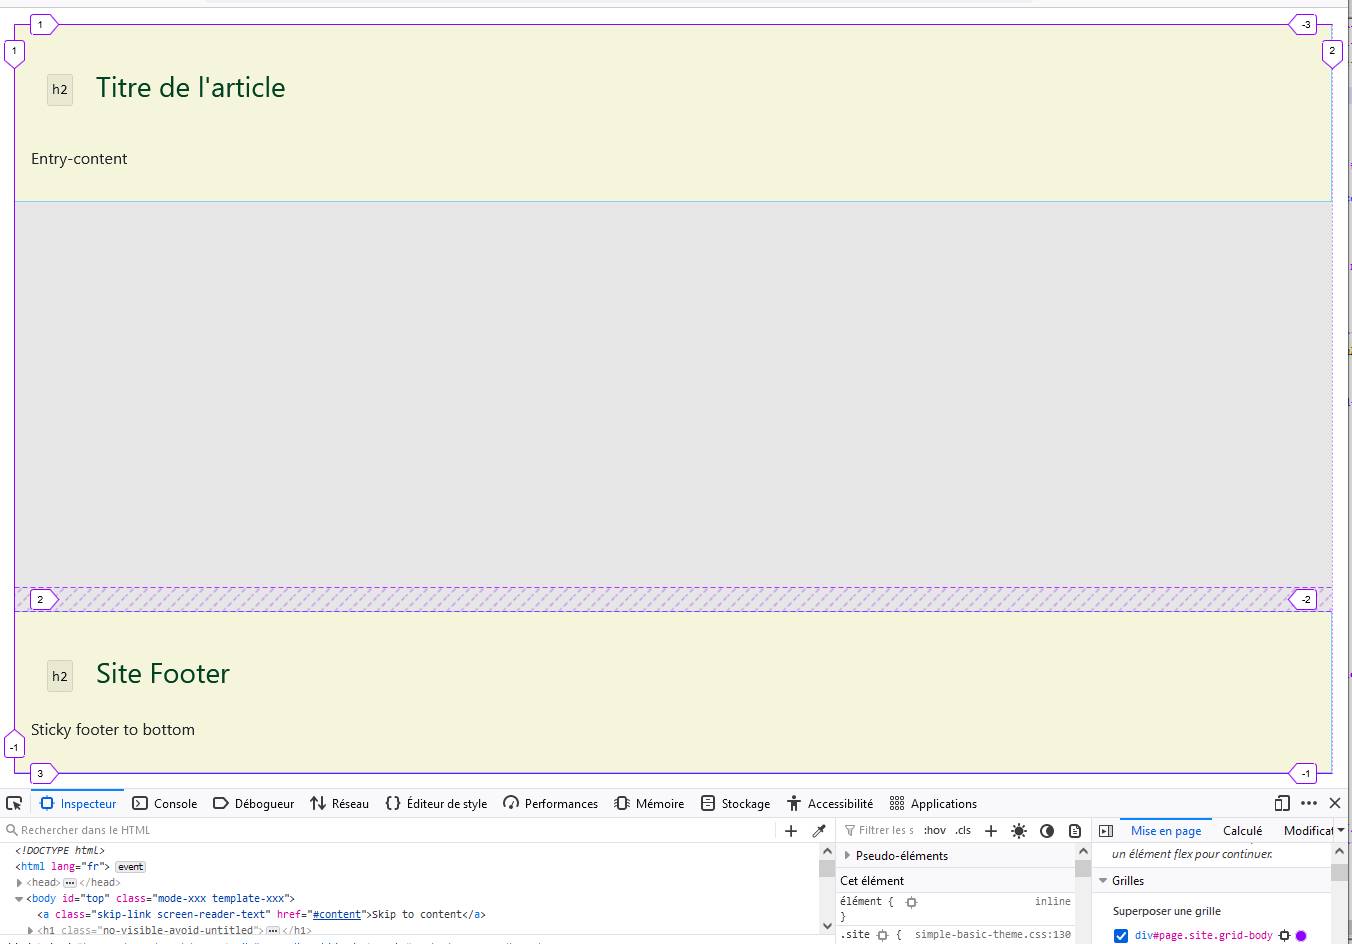Open the Modifications tab
The width and height of the screenshot is (1352, 944).
pyautogui.click(x=1308, y=830)
